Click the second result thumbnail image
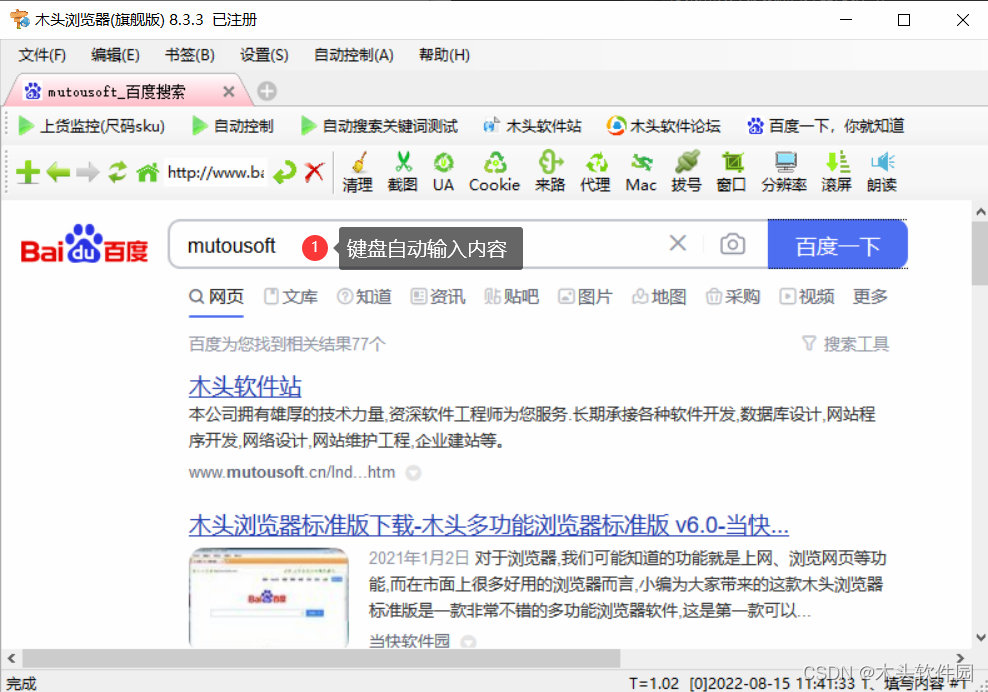 (268, 598)
